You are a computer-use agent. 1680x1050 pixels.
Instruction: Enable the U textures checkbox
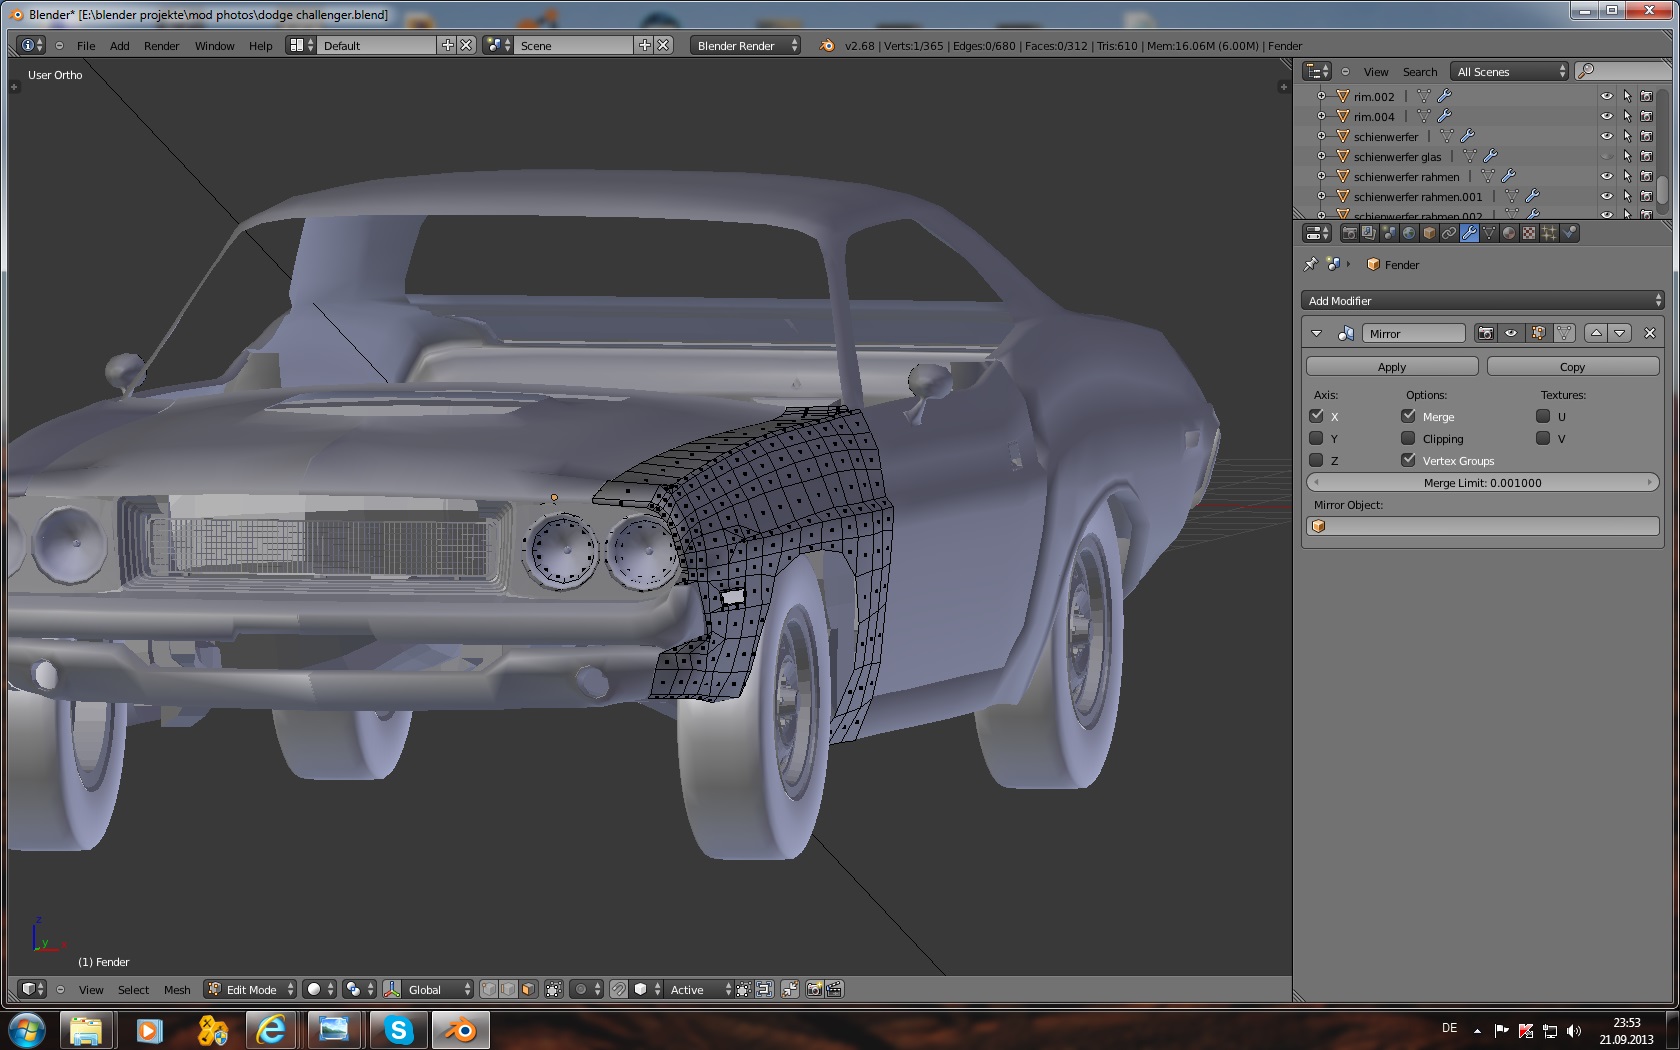point(1543,416)
